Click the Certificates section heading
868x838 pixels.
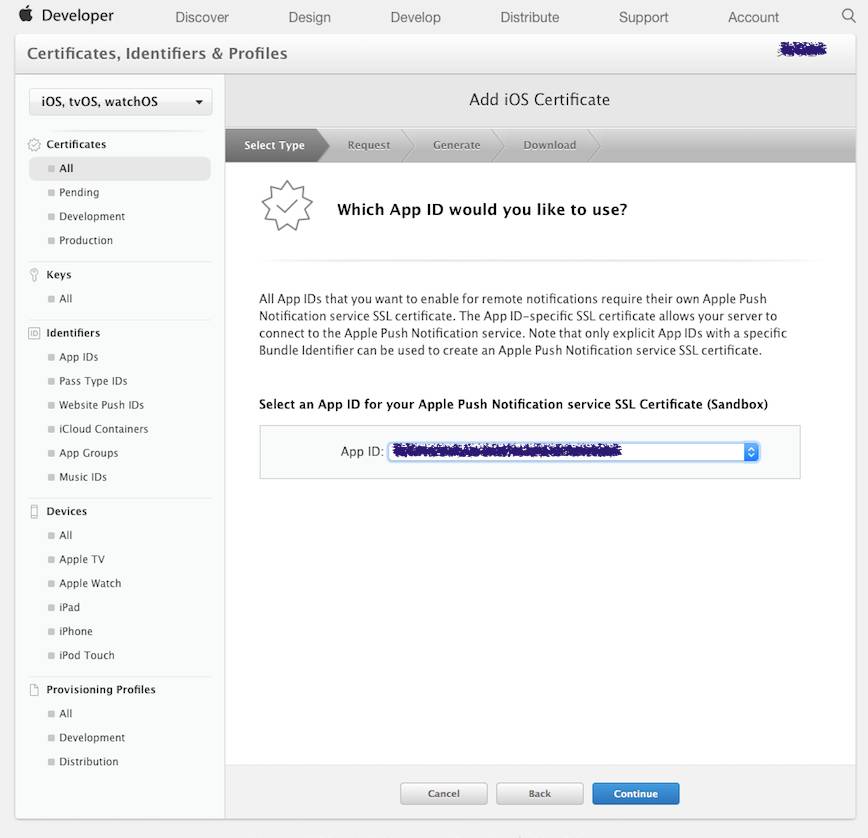tap(76, 144)
